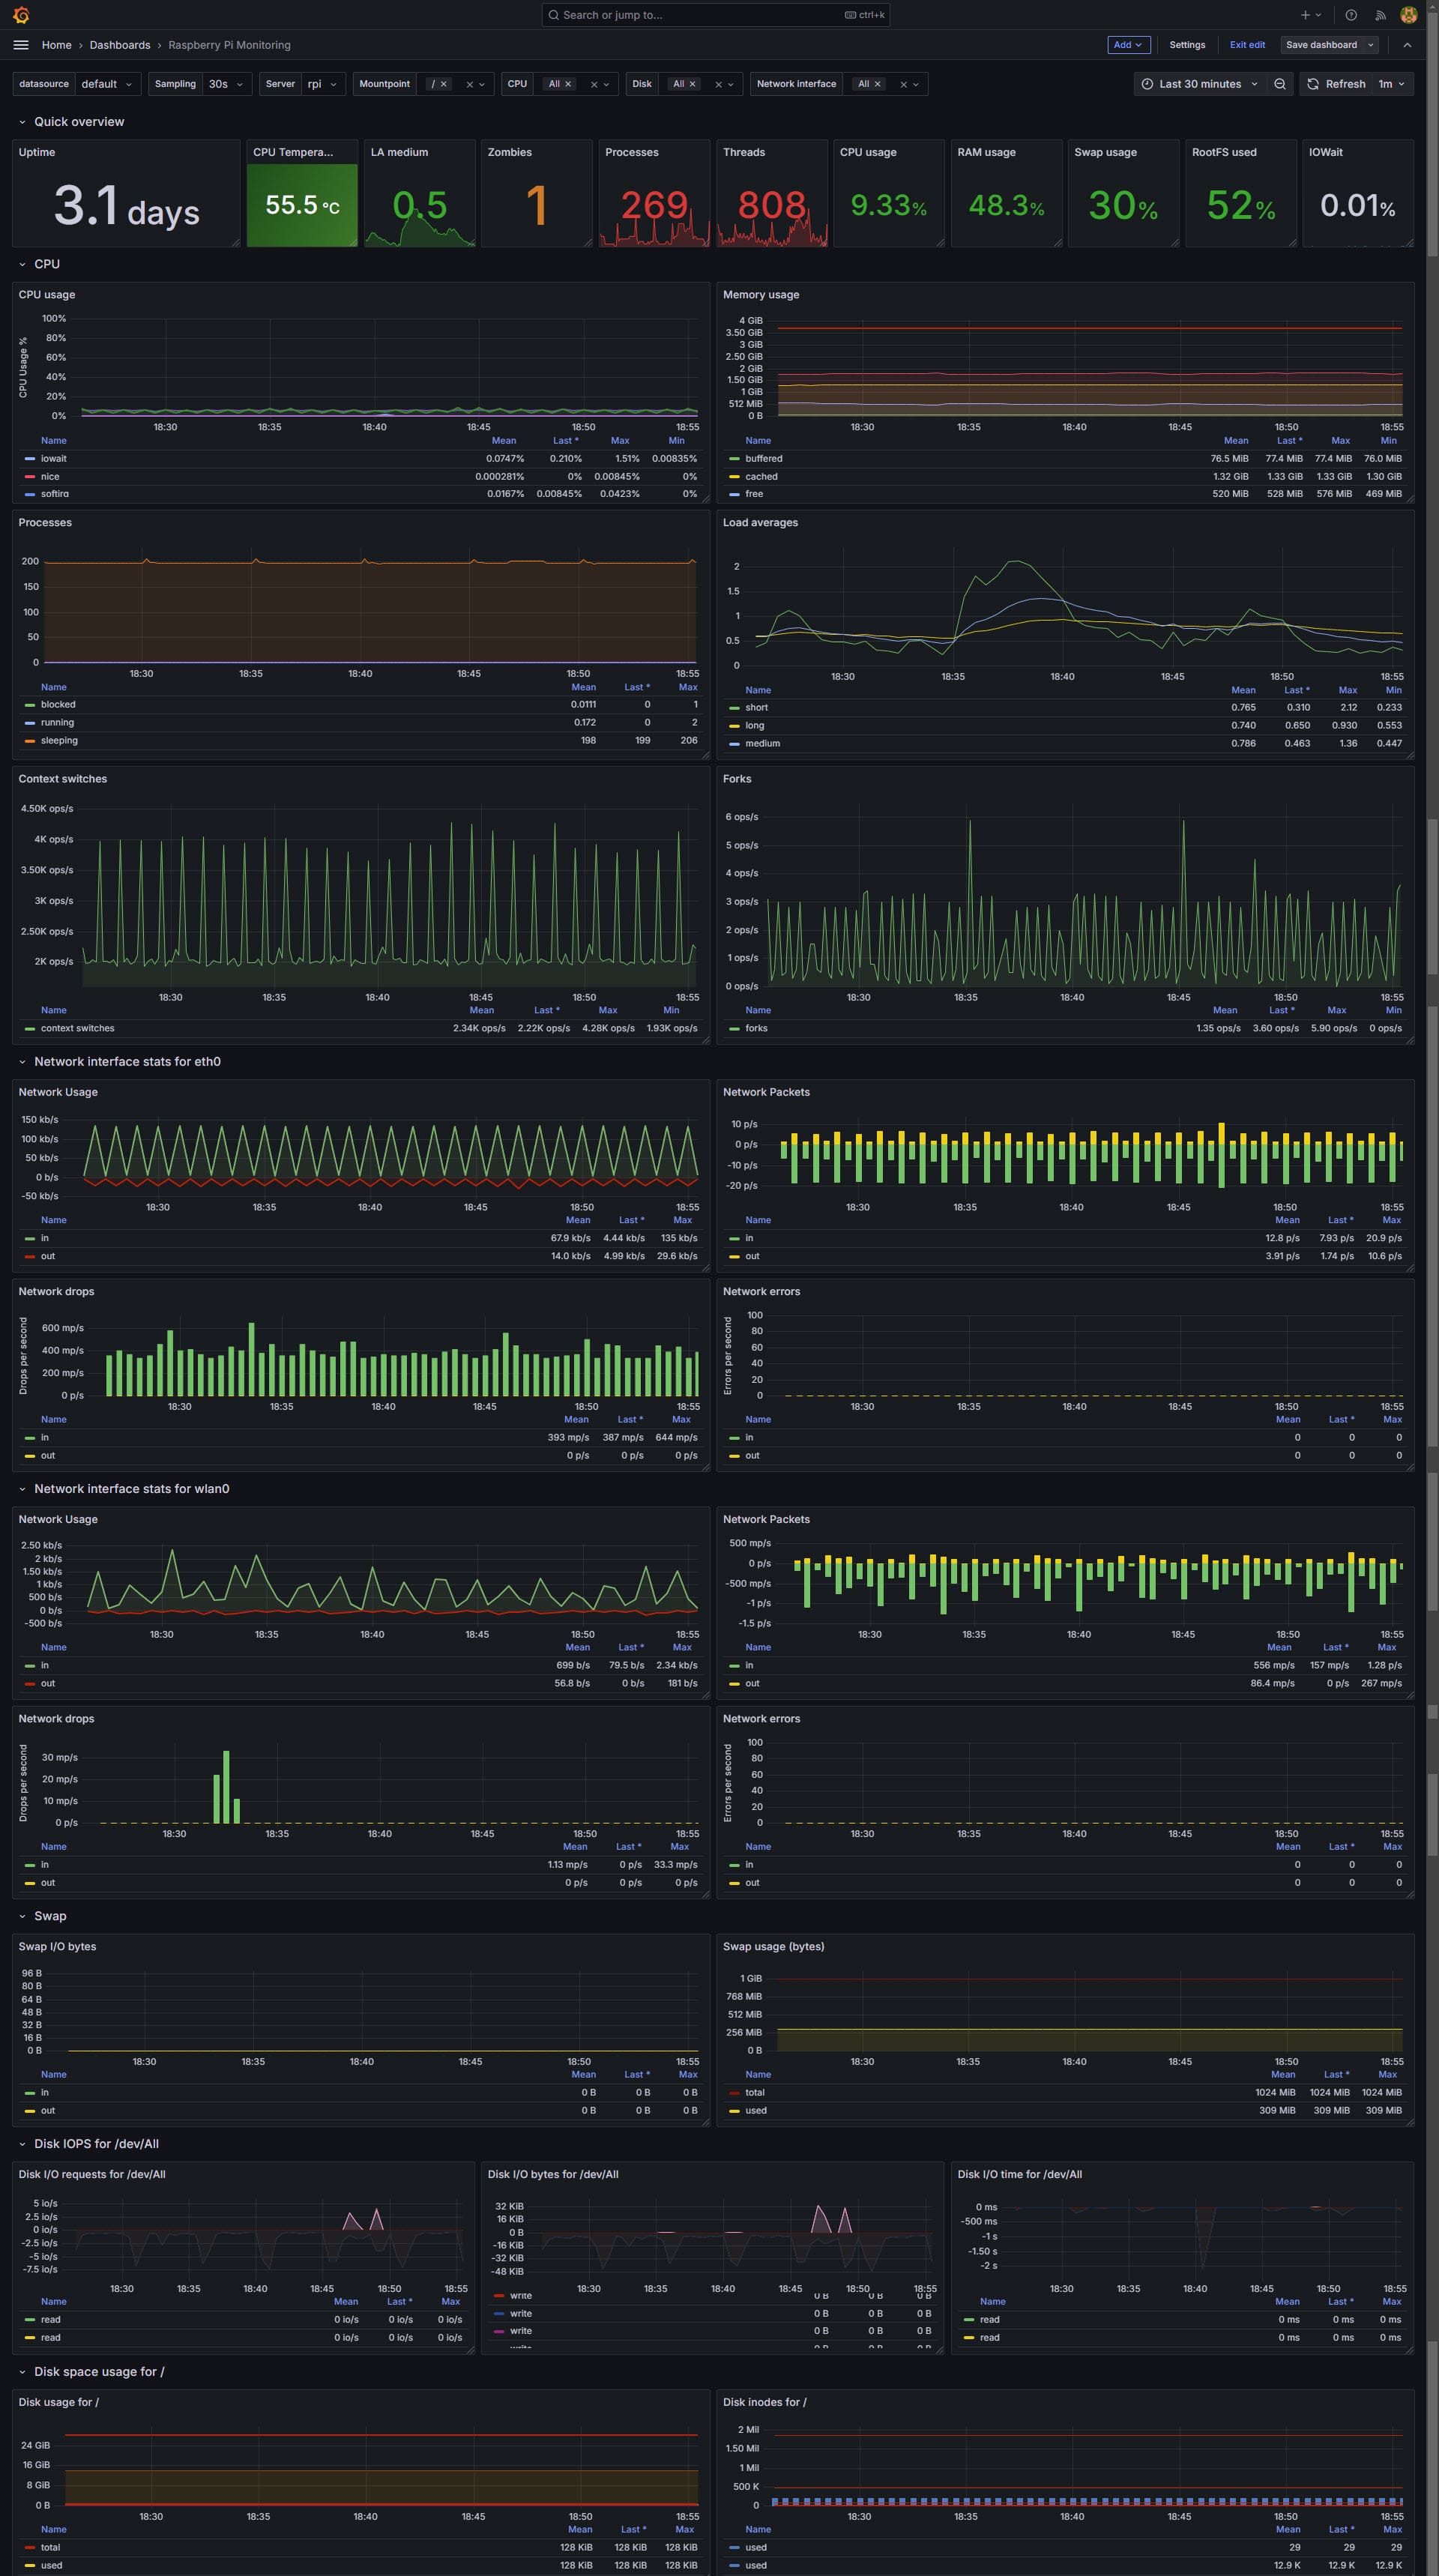Remove the '/' Mountpoint filter tag
1439x2576 pixels.
[x=444, y=84]
